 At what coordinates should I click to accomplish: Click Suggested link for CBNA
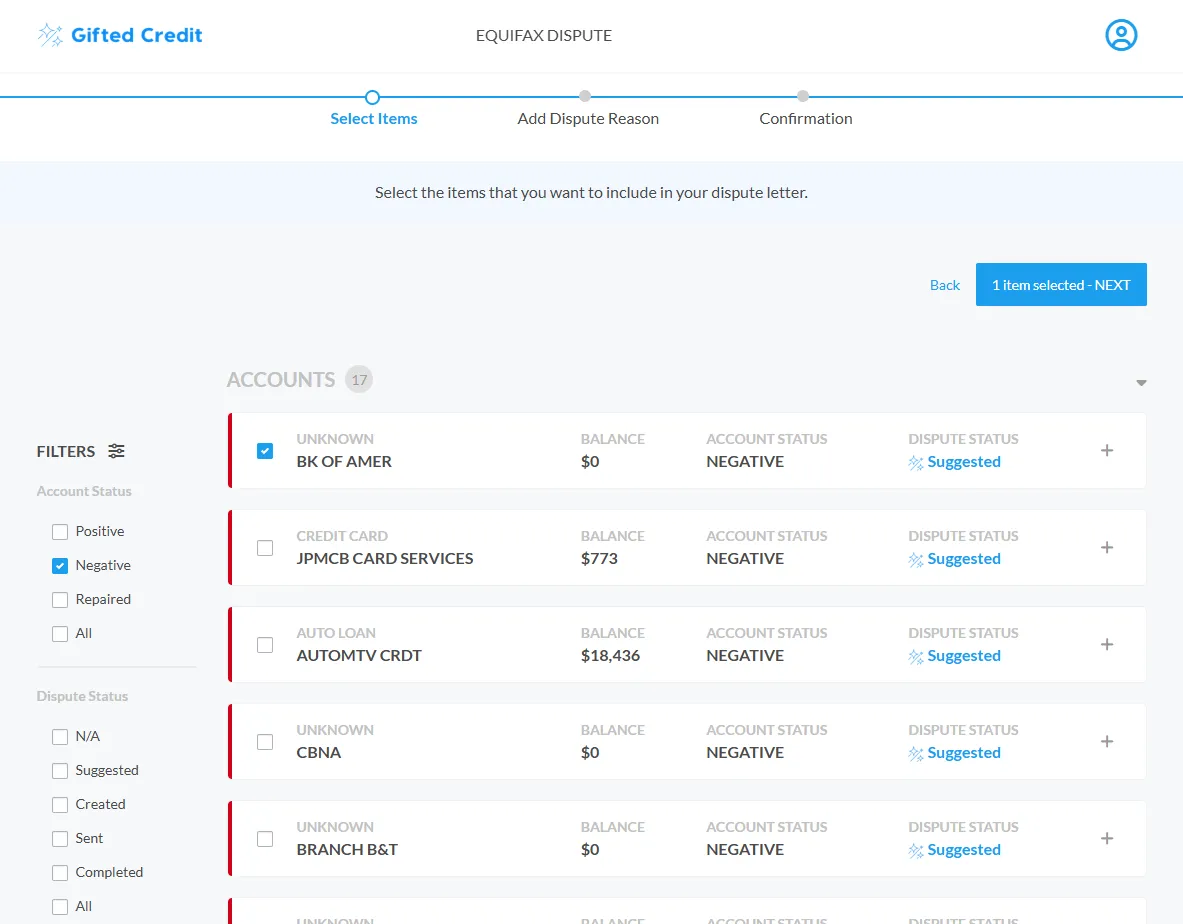(x=963, y=753)
